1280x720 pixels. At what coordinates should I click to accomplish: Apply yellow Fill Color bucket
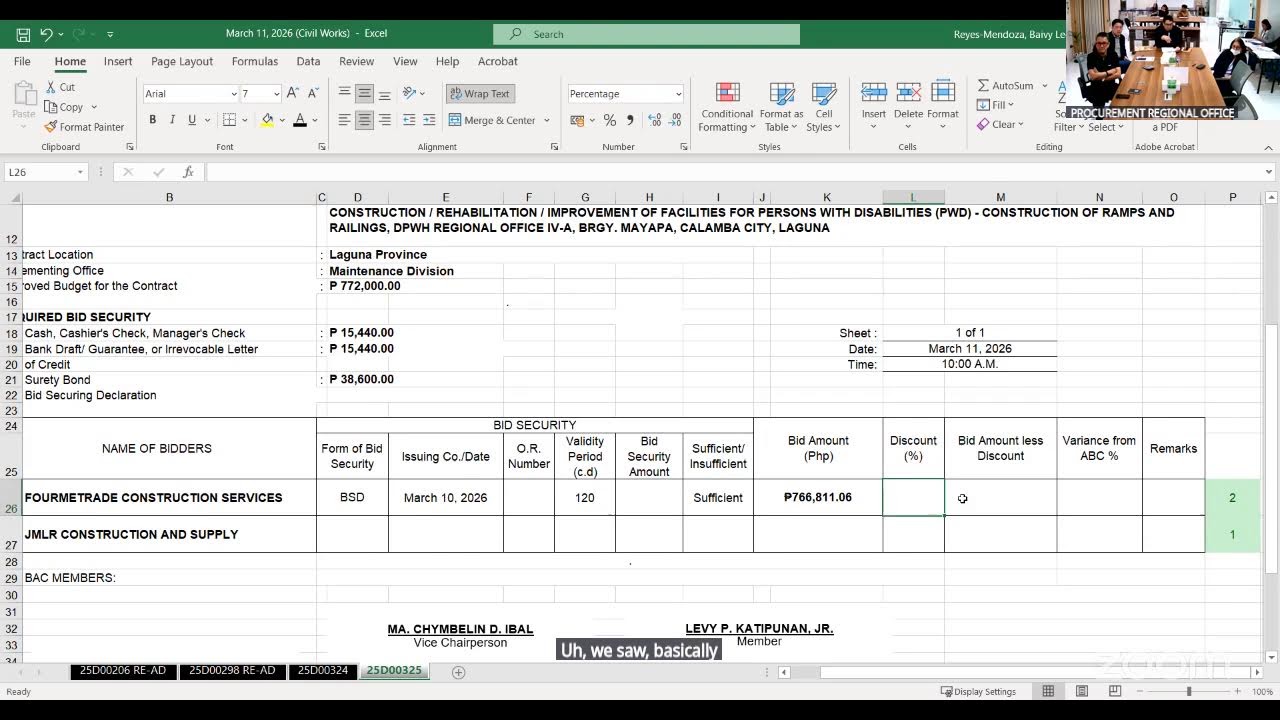coord(267,120)
